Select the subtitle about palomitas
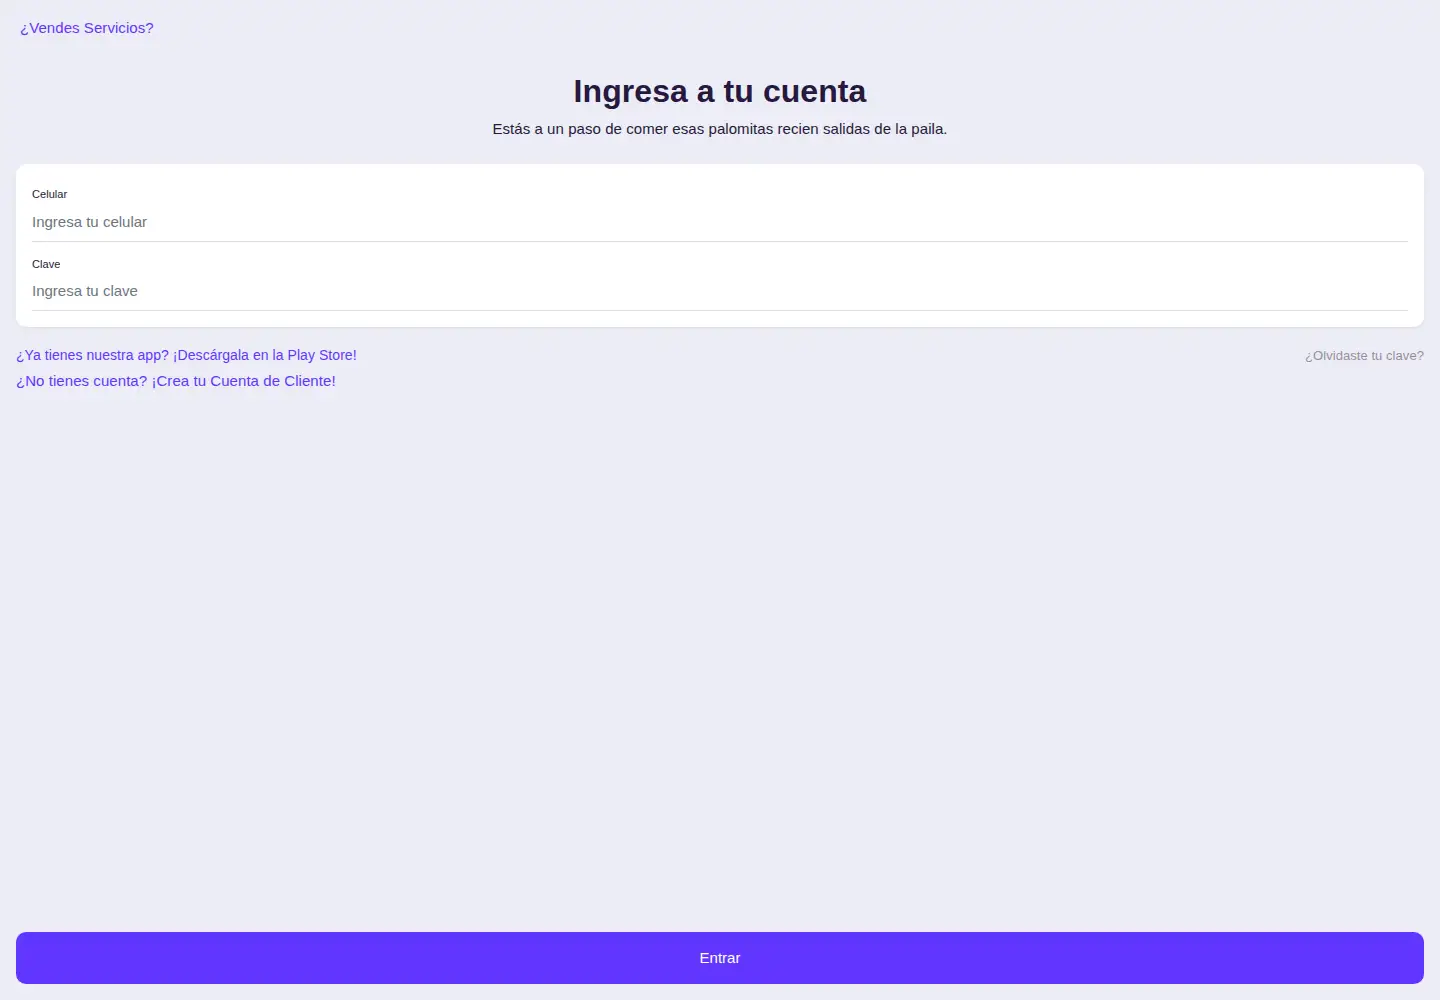1440x1000 pixels. [x=720, y=129]
